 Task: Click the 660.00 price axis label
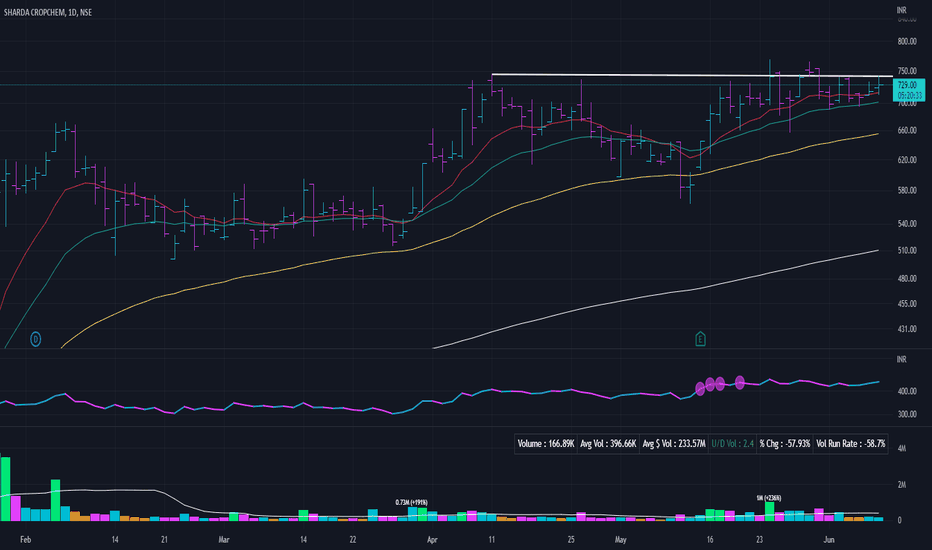coord(907,130)
